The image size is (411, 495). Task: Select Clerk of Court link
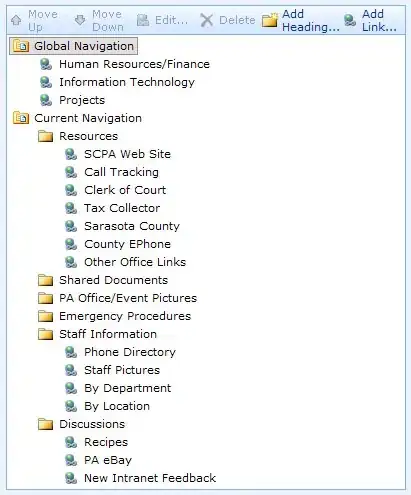[x=125, y=190]
